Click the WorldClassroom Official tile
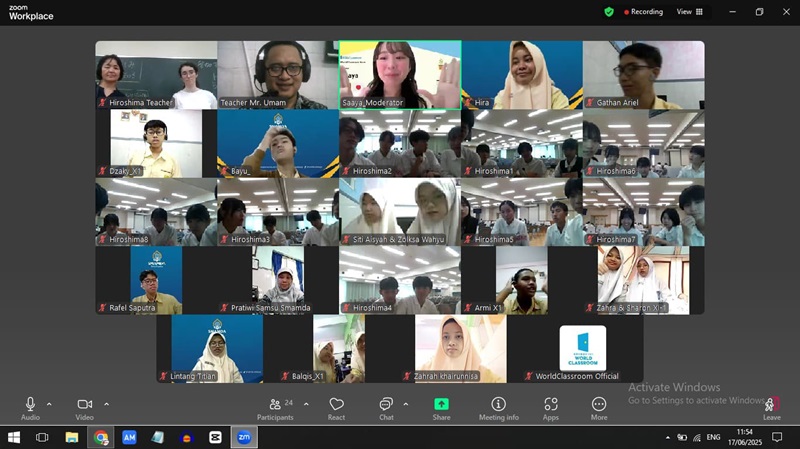 coord(583,348)
